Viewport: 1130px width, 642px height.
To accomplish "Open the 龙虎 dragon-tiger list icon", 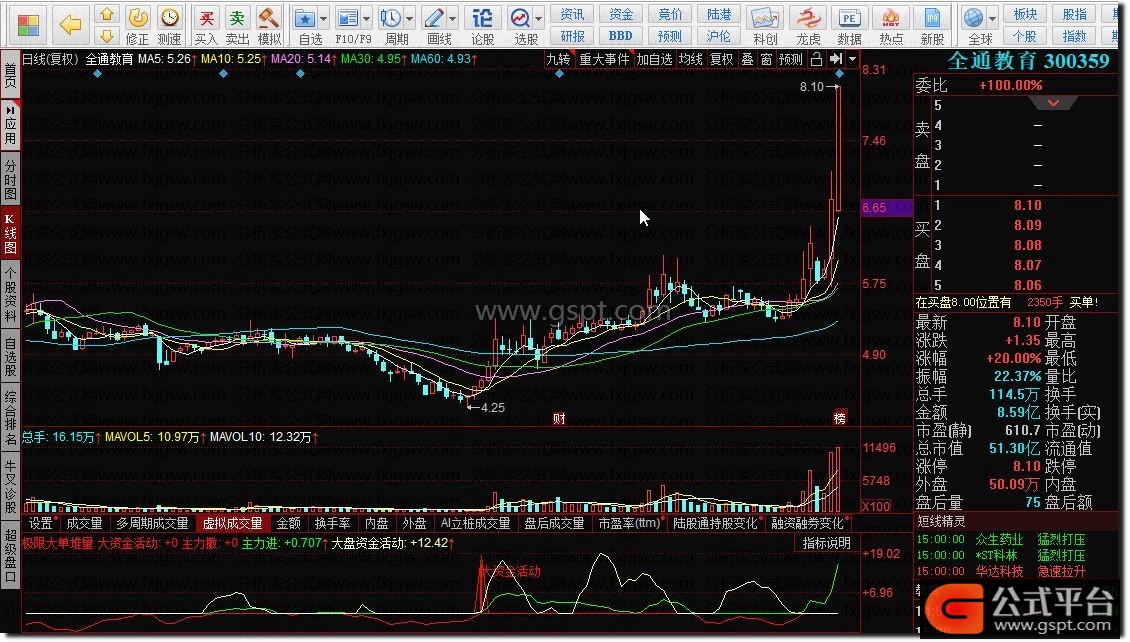I will tap(808, 26).
